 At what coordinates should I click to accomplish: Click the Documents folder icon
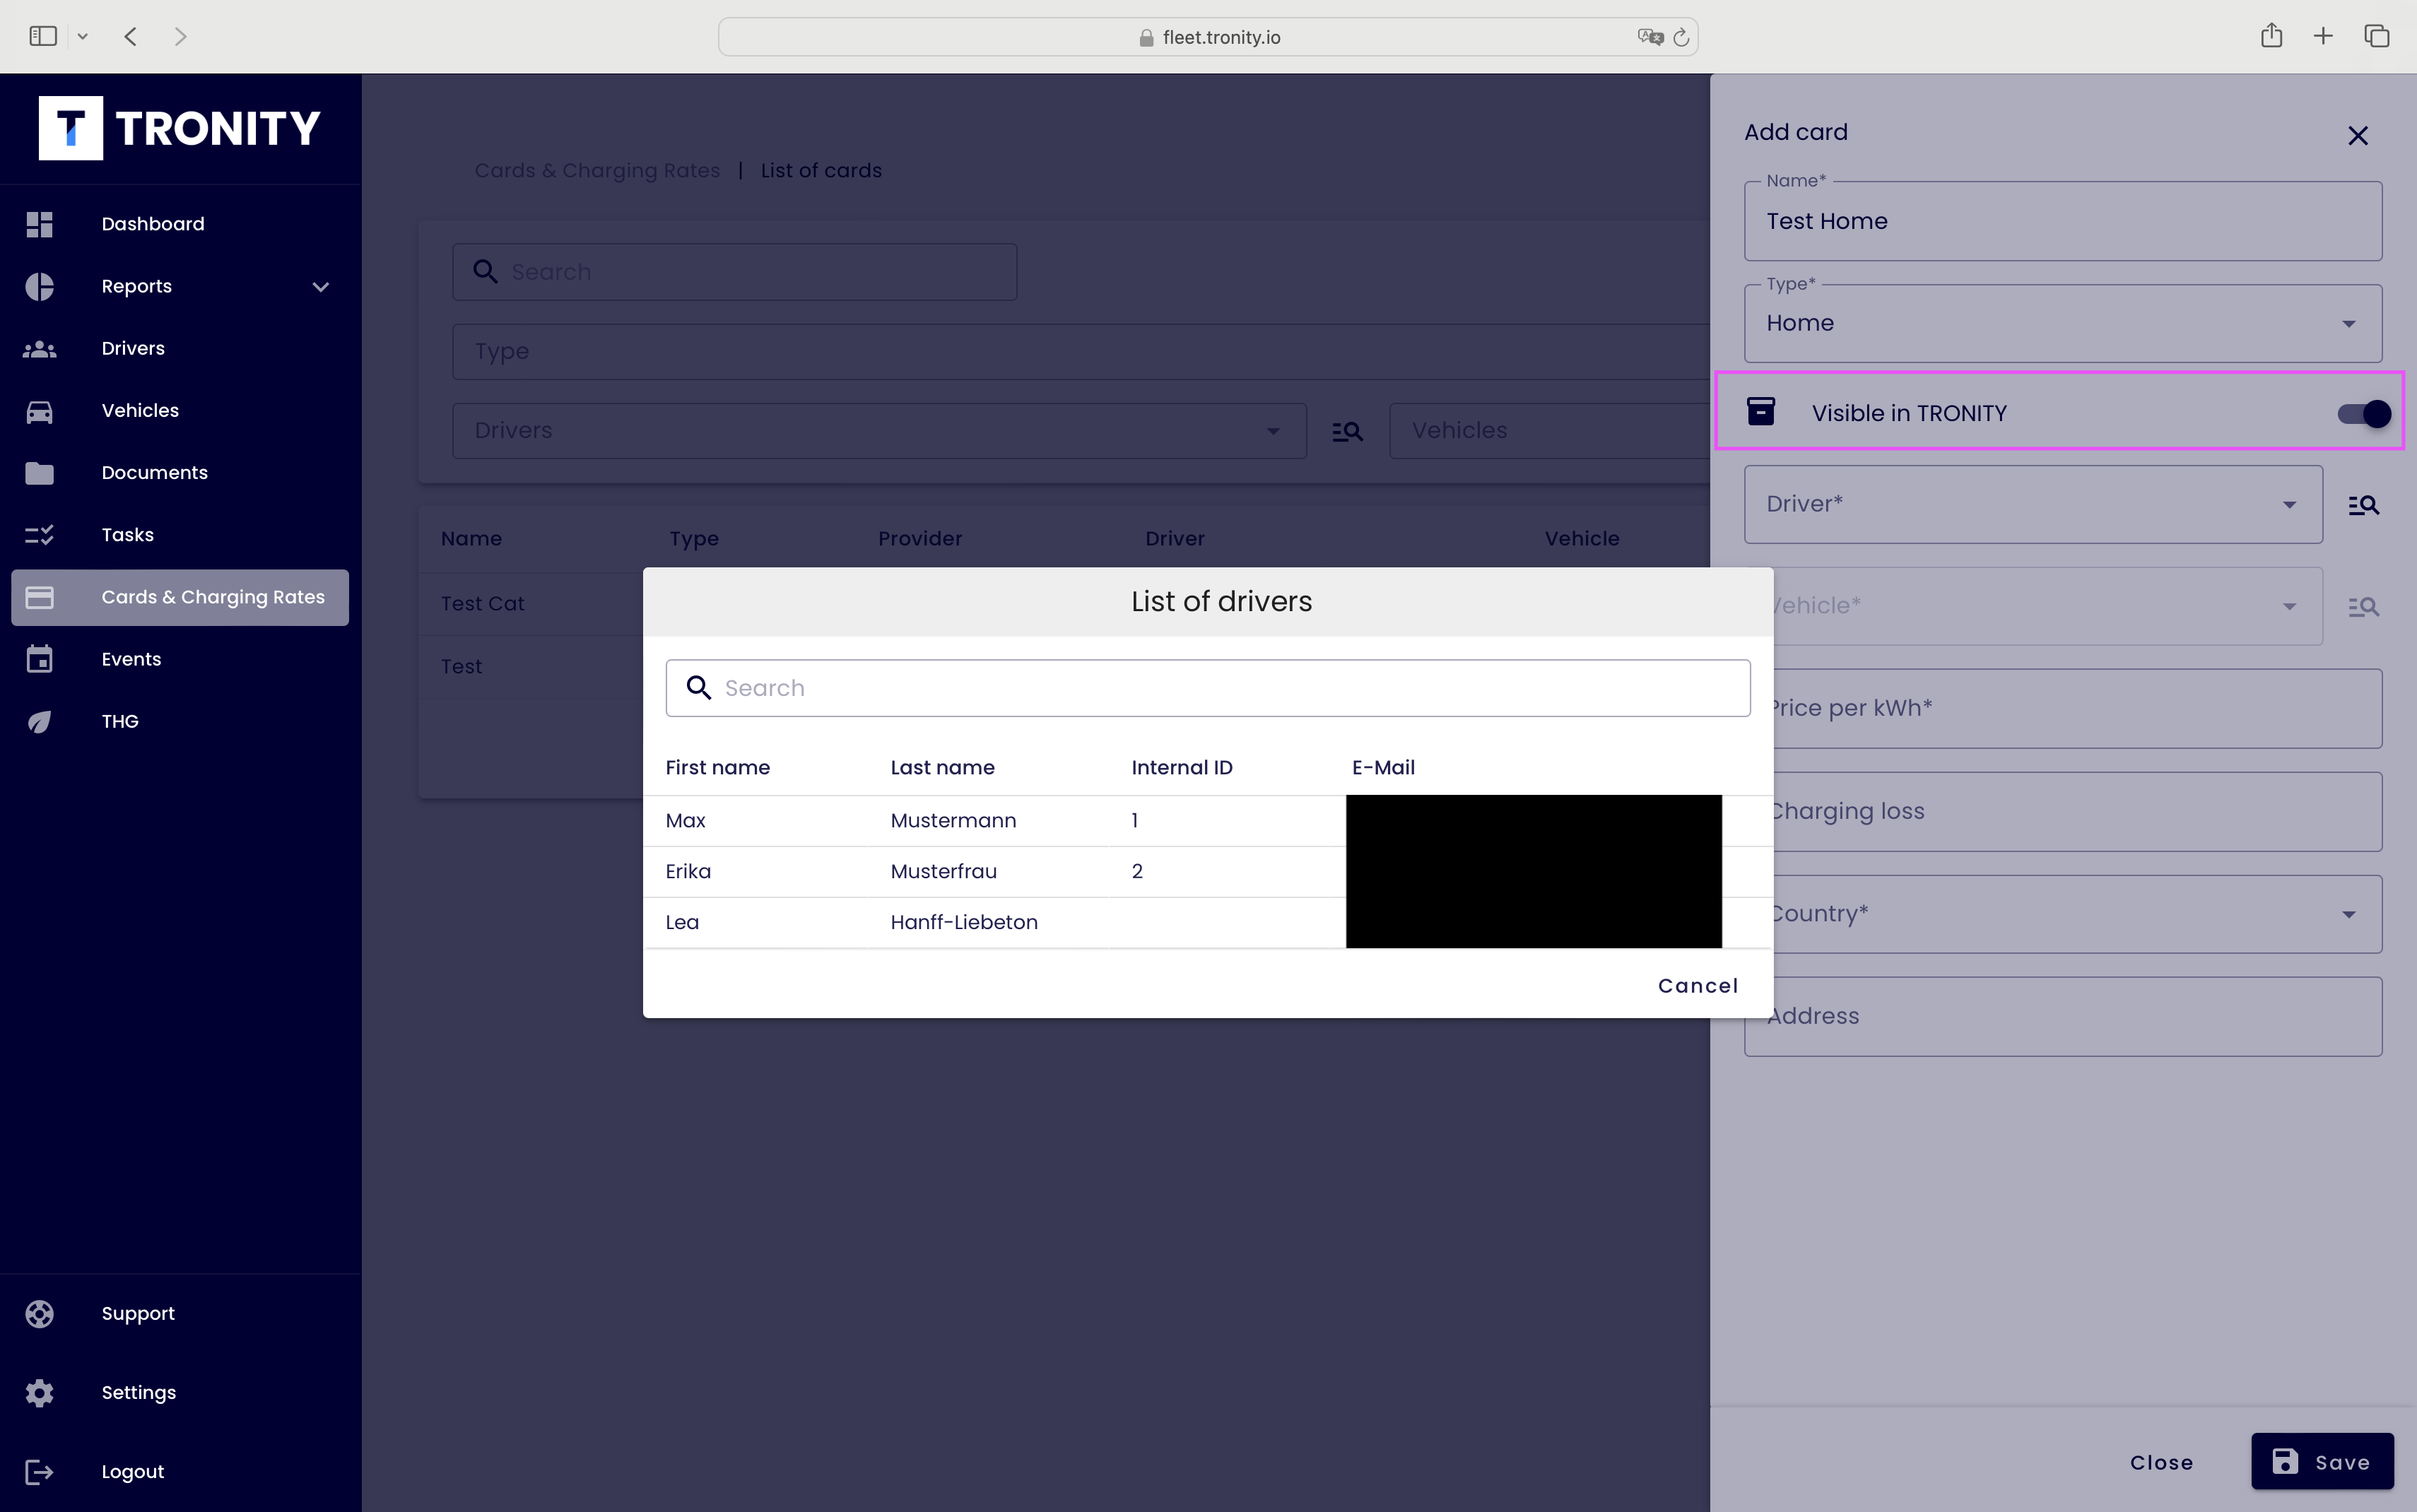pos(39,473)
